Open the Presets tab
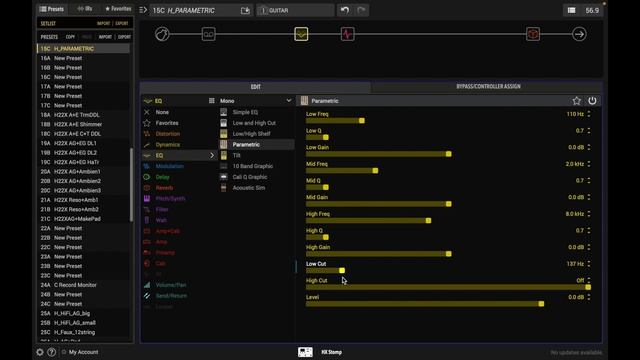Screen dimensions: 640x360 [52, 9]
